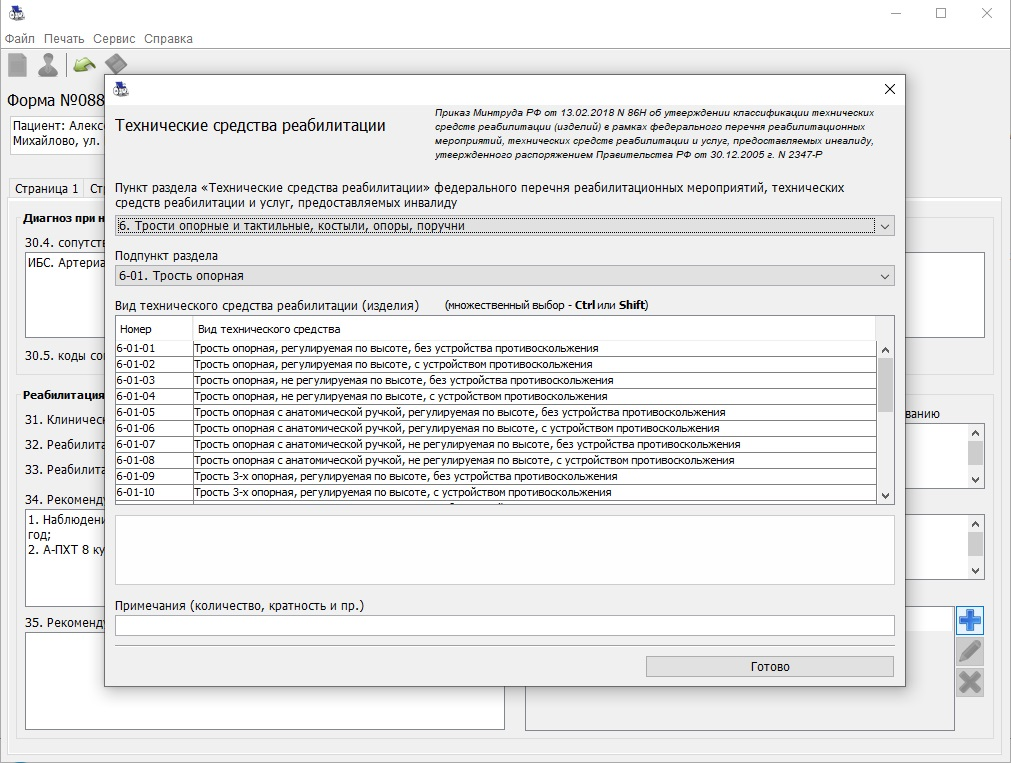Click the gray X delete icon

click(970, 682)
